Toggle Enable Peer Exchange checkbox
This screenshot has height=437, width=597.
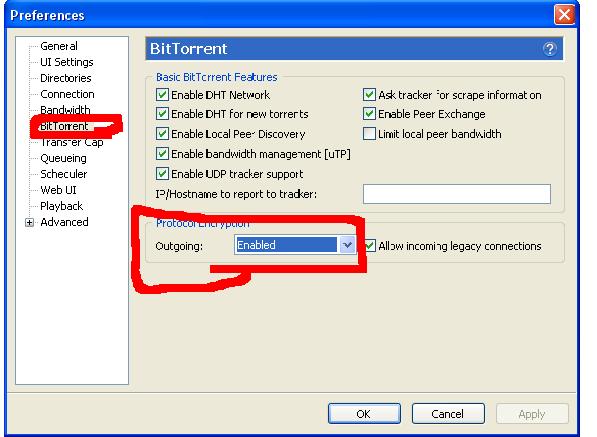tap(369, 113)
